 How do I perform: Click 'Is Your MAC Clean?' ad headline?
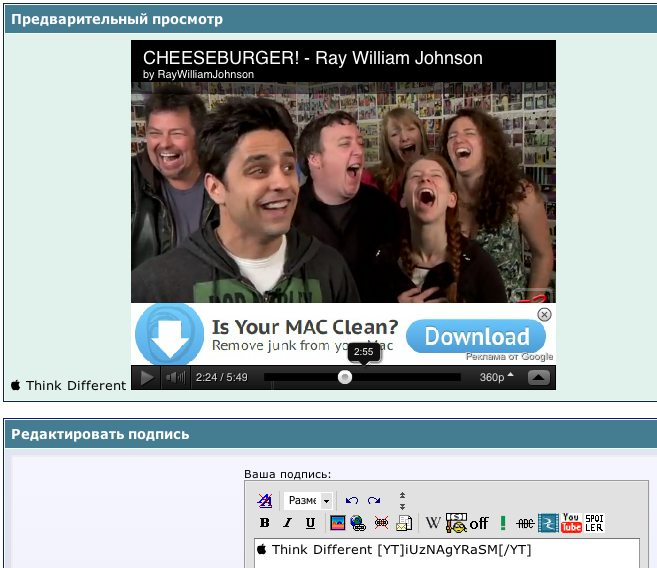point(305,327)
